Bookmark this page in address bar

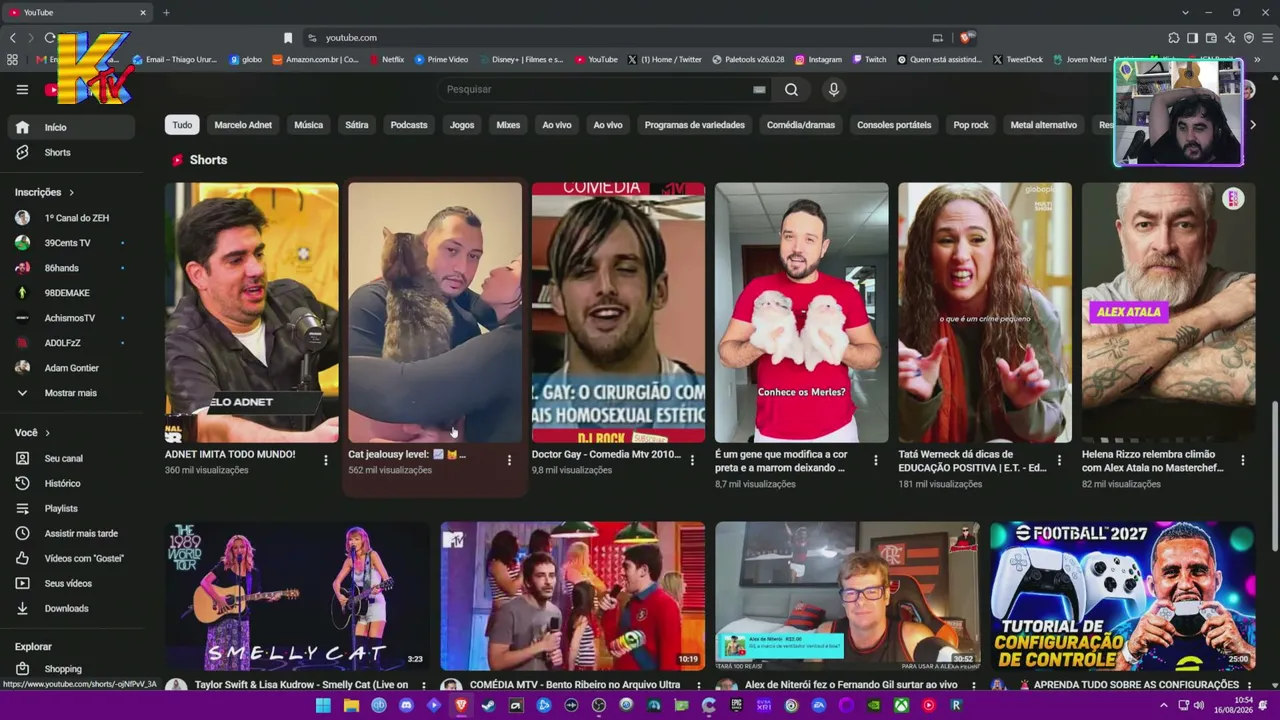click(288, 38)
